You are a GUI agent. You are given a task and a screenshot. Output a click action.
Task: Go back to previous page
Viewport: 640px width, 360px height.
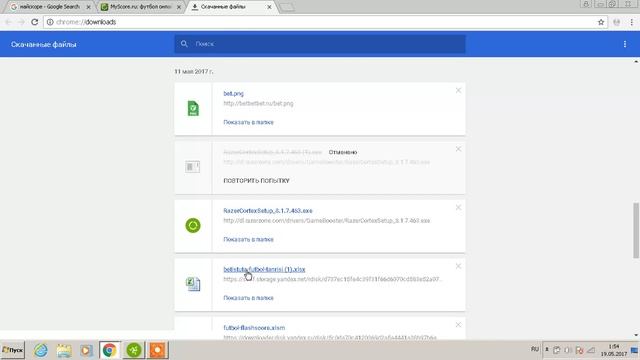9,22
